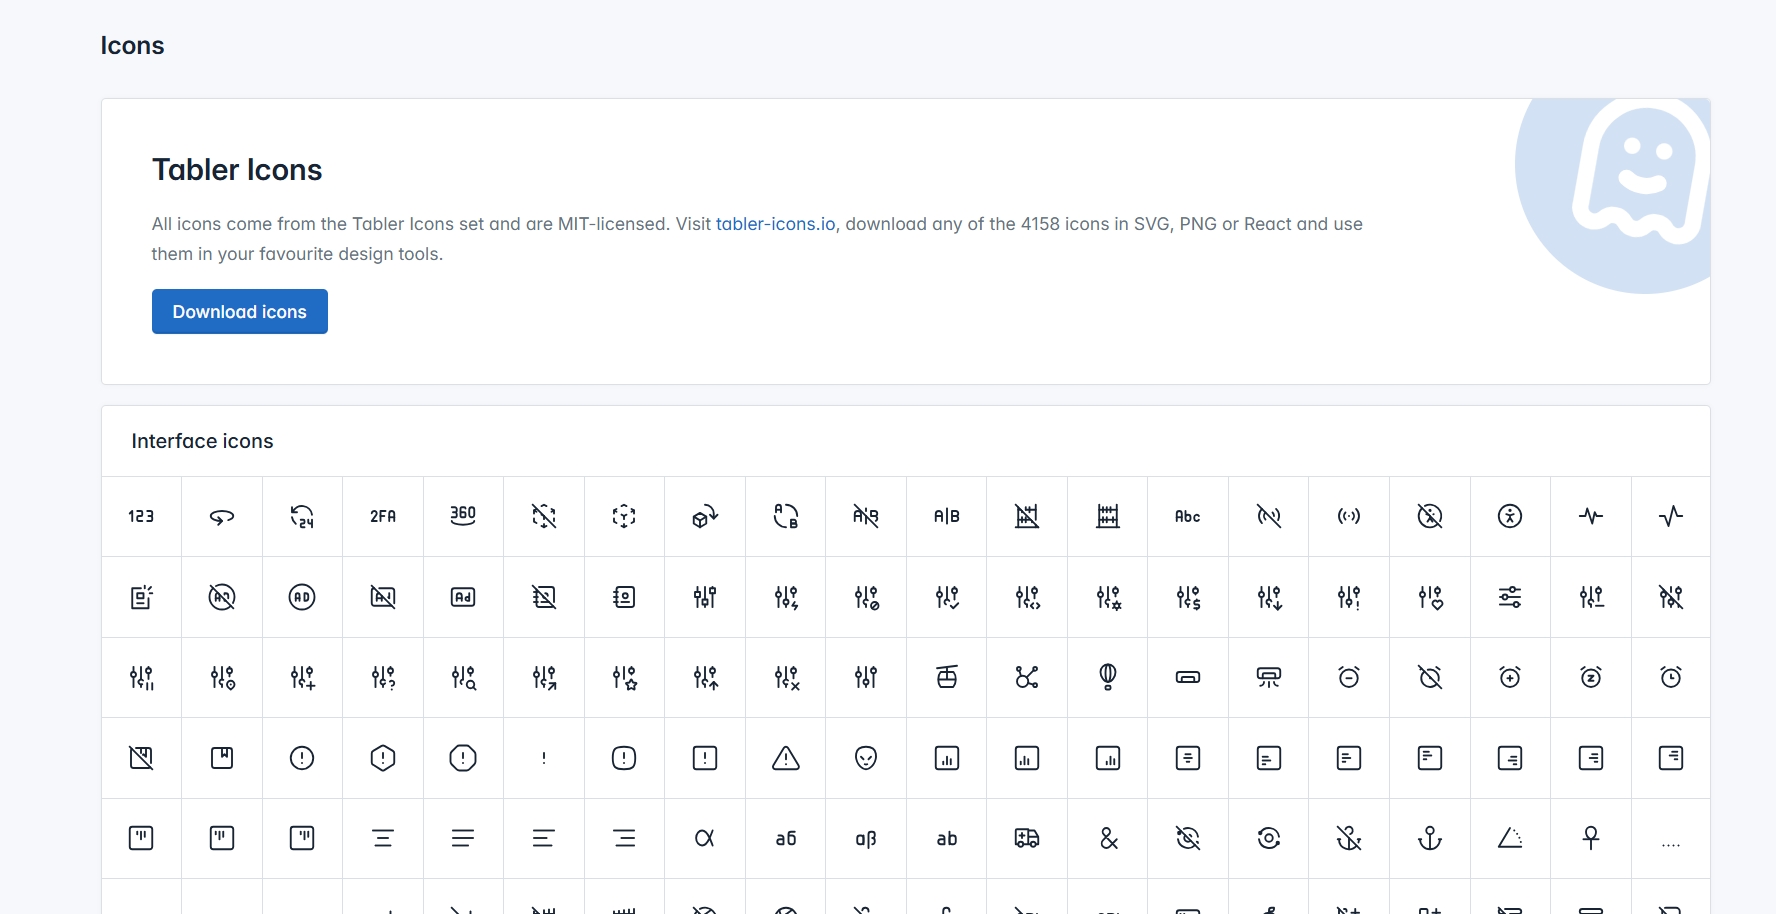The width and height of the screenshot is (1776, 914).
Task: Select the air conditioning icon
Action: coord(1268,677)
